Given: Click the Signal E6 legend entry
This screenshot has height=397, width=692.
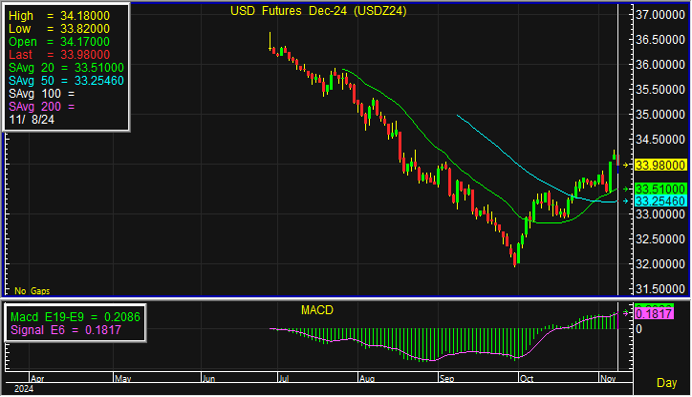Looking at the screenshot, I should [65, 330].
